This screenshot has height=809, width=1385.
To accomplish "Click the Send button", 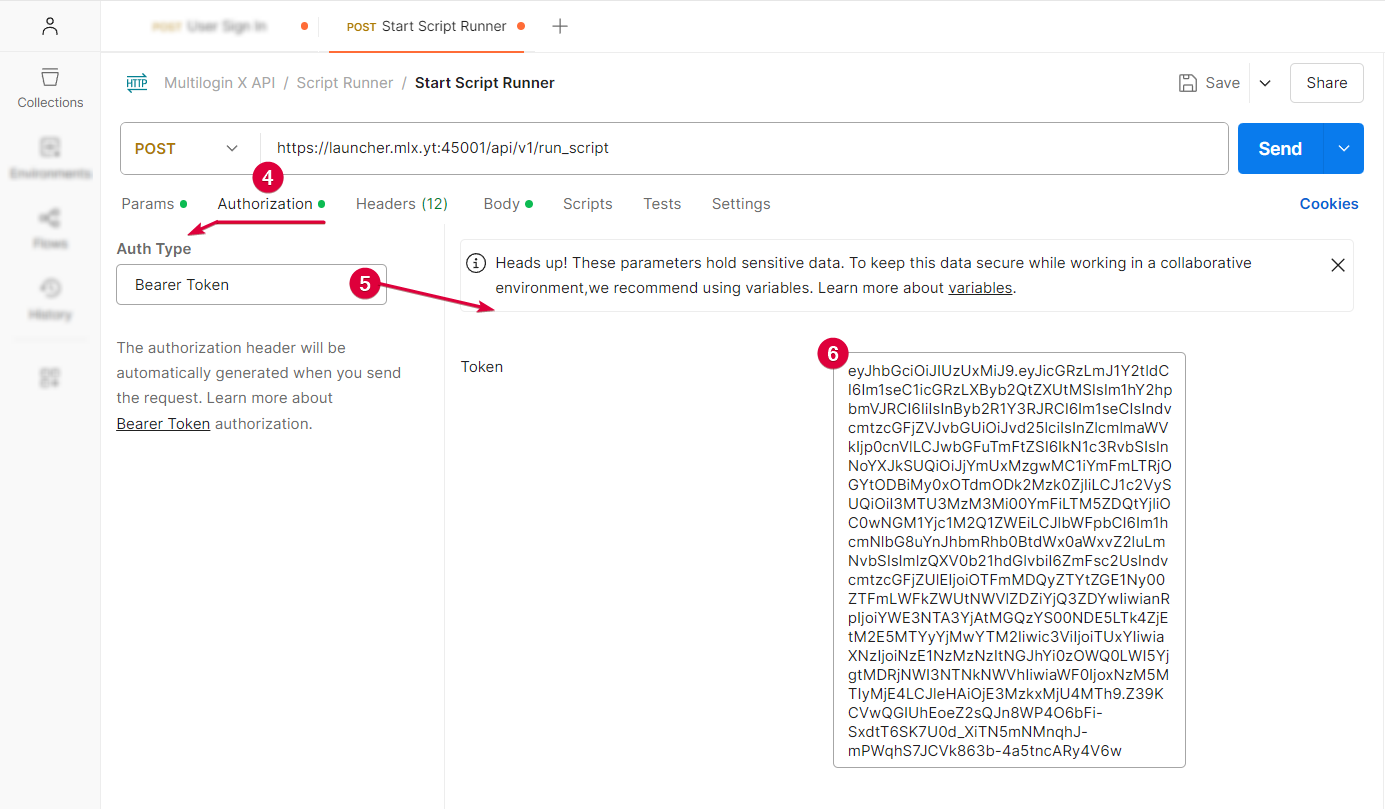I will point(1279,147).
